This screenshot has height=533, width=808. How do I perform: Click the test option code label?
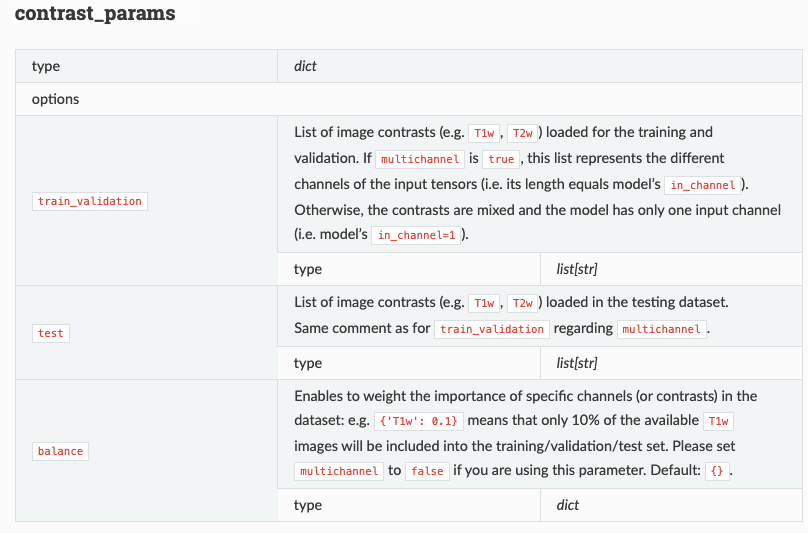pos(50,333)
